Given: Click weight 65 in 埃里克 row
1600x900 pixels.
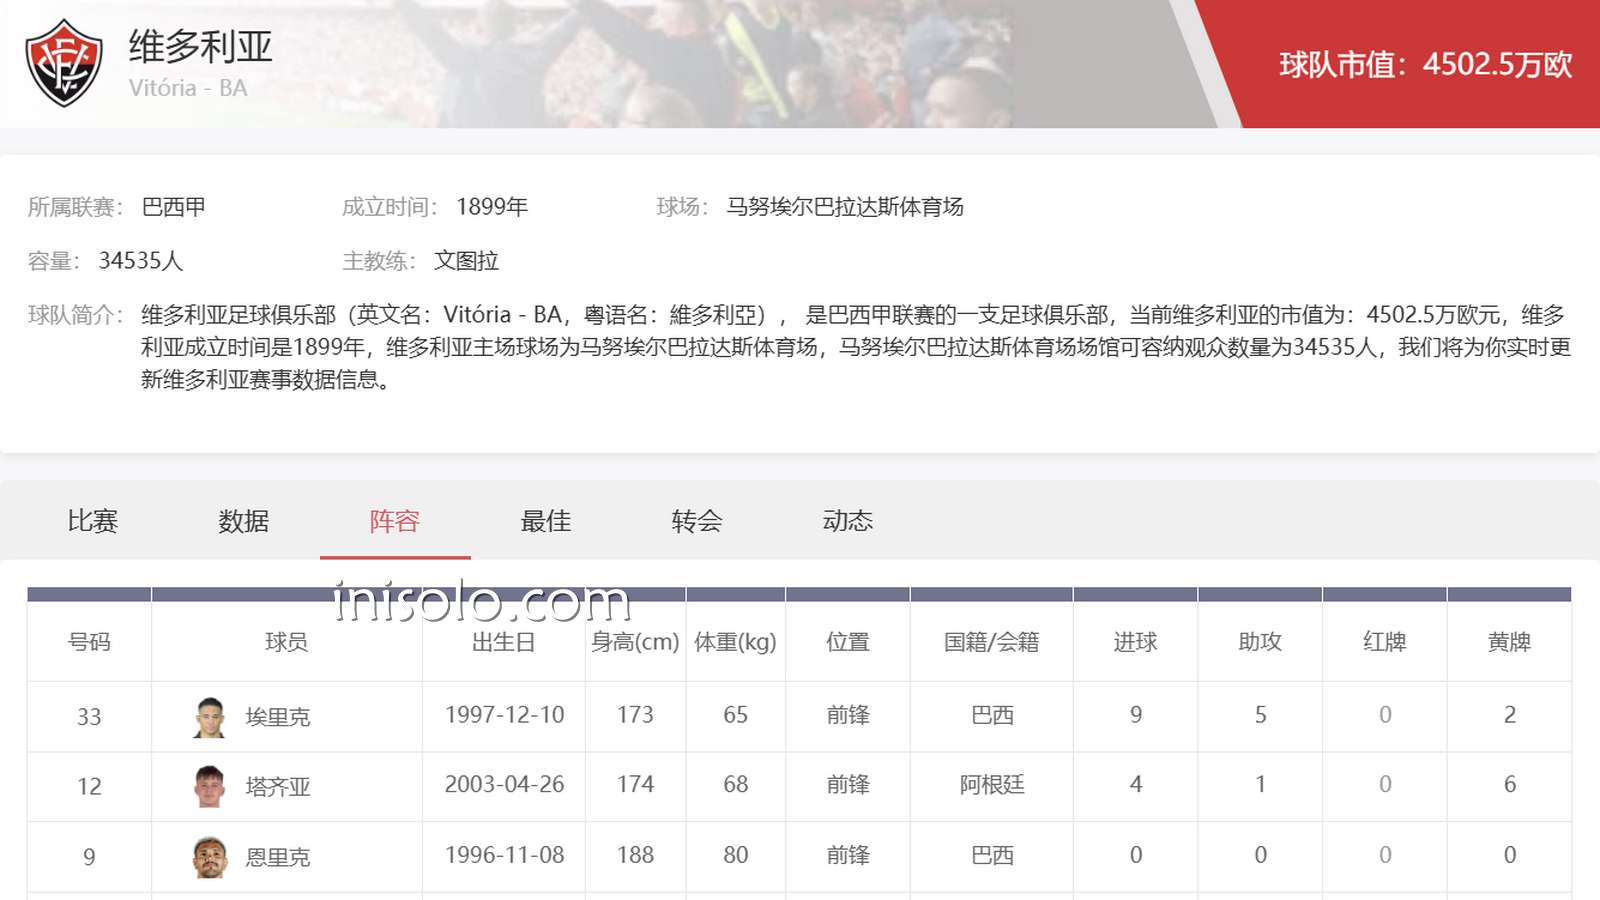Looking at the screenshot, I should click(x=736, y=715).
